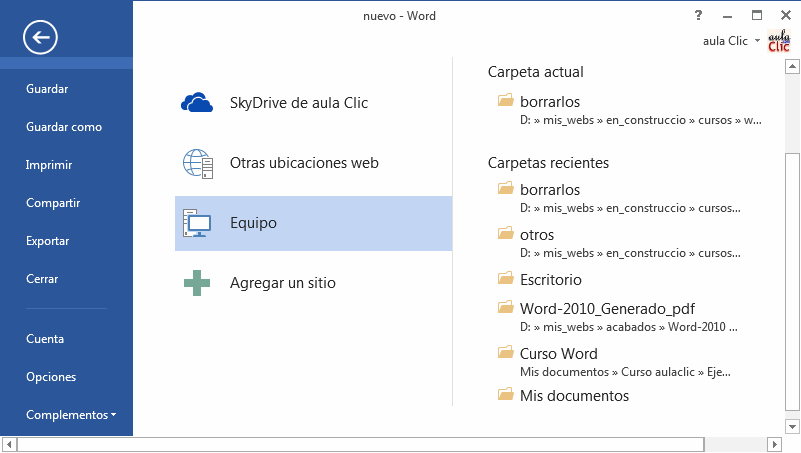This screenshot has height=453, width=801.
Task: Select Imprimir in the sidebar
Action: 49,165
